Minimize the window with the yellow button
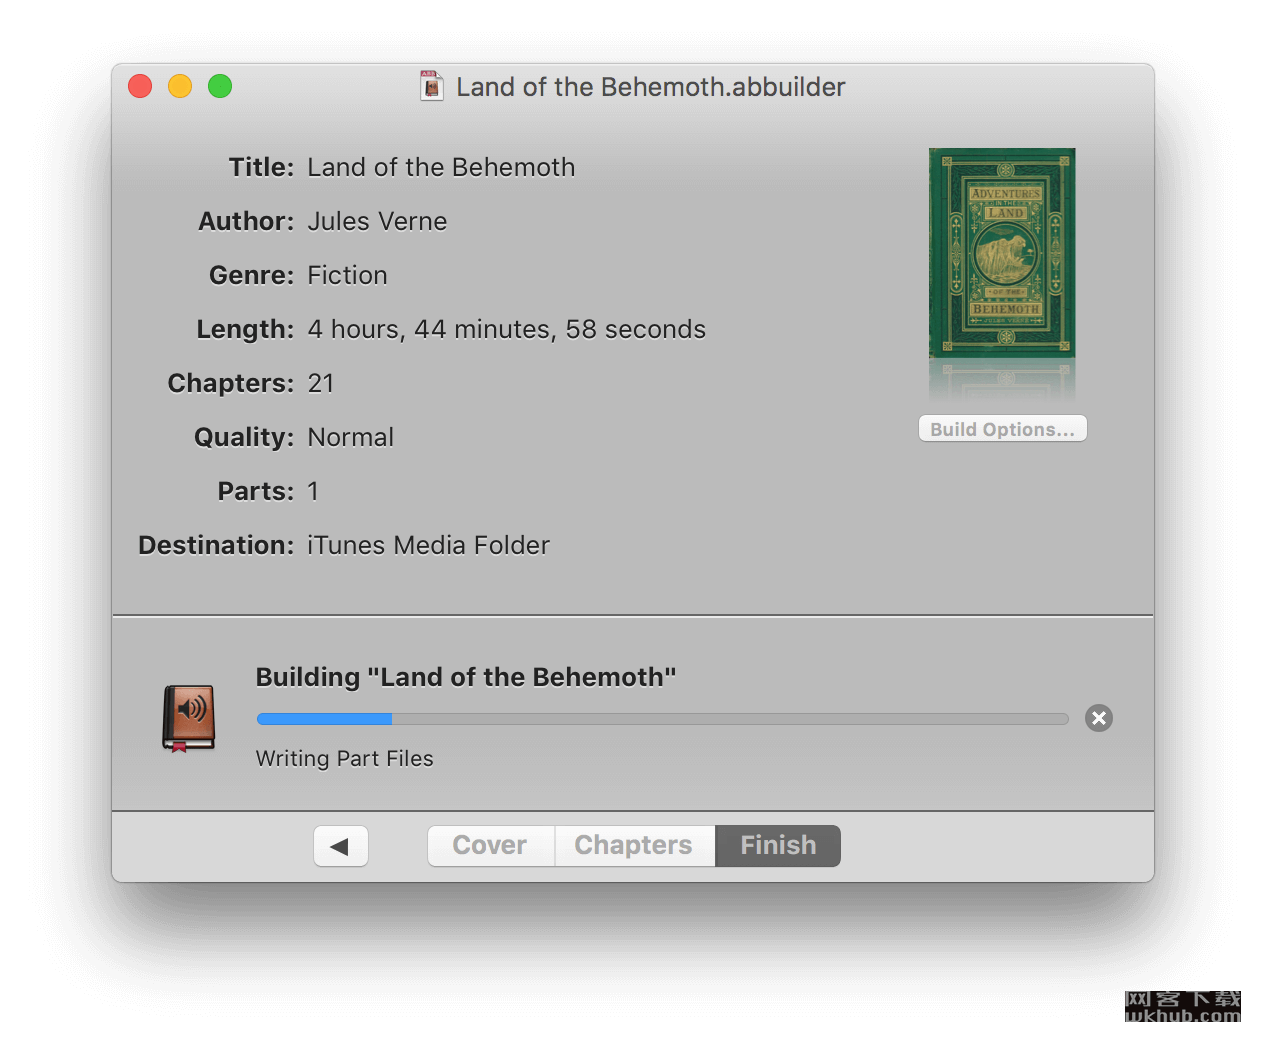The height and width of the screenshot is (1042, 1266). (x=180, y=86)
